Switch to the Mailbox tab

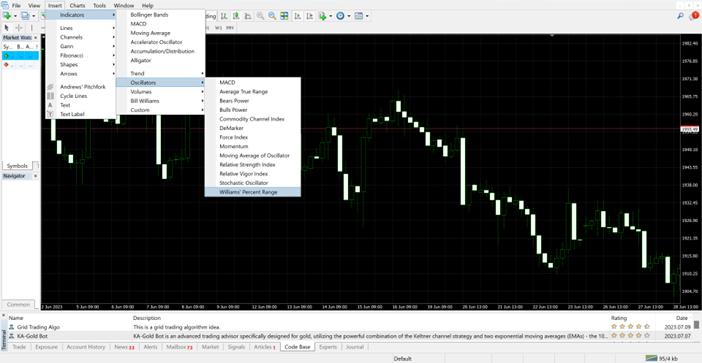(x=179, y=347)
